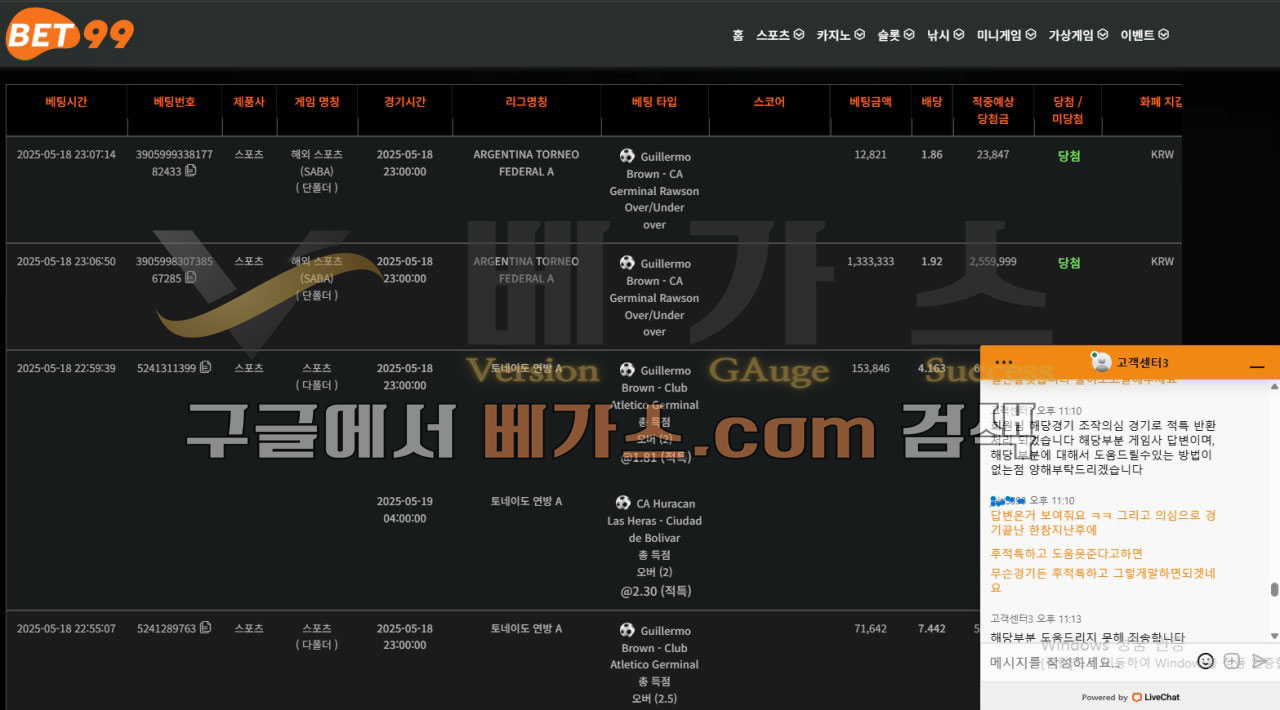
Task: Click the 당첨 / 미당첨 column header
Action: 1068,110
